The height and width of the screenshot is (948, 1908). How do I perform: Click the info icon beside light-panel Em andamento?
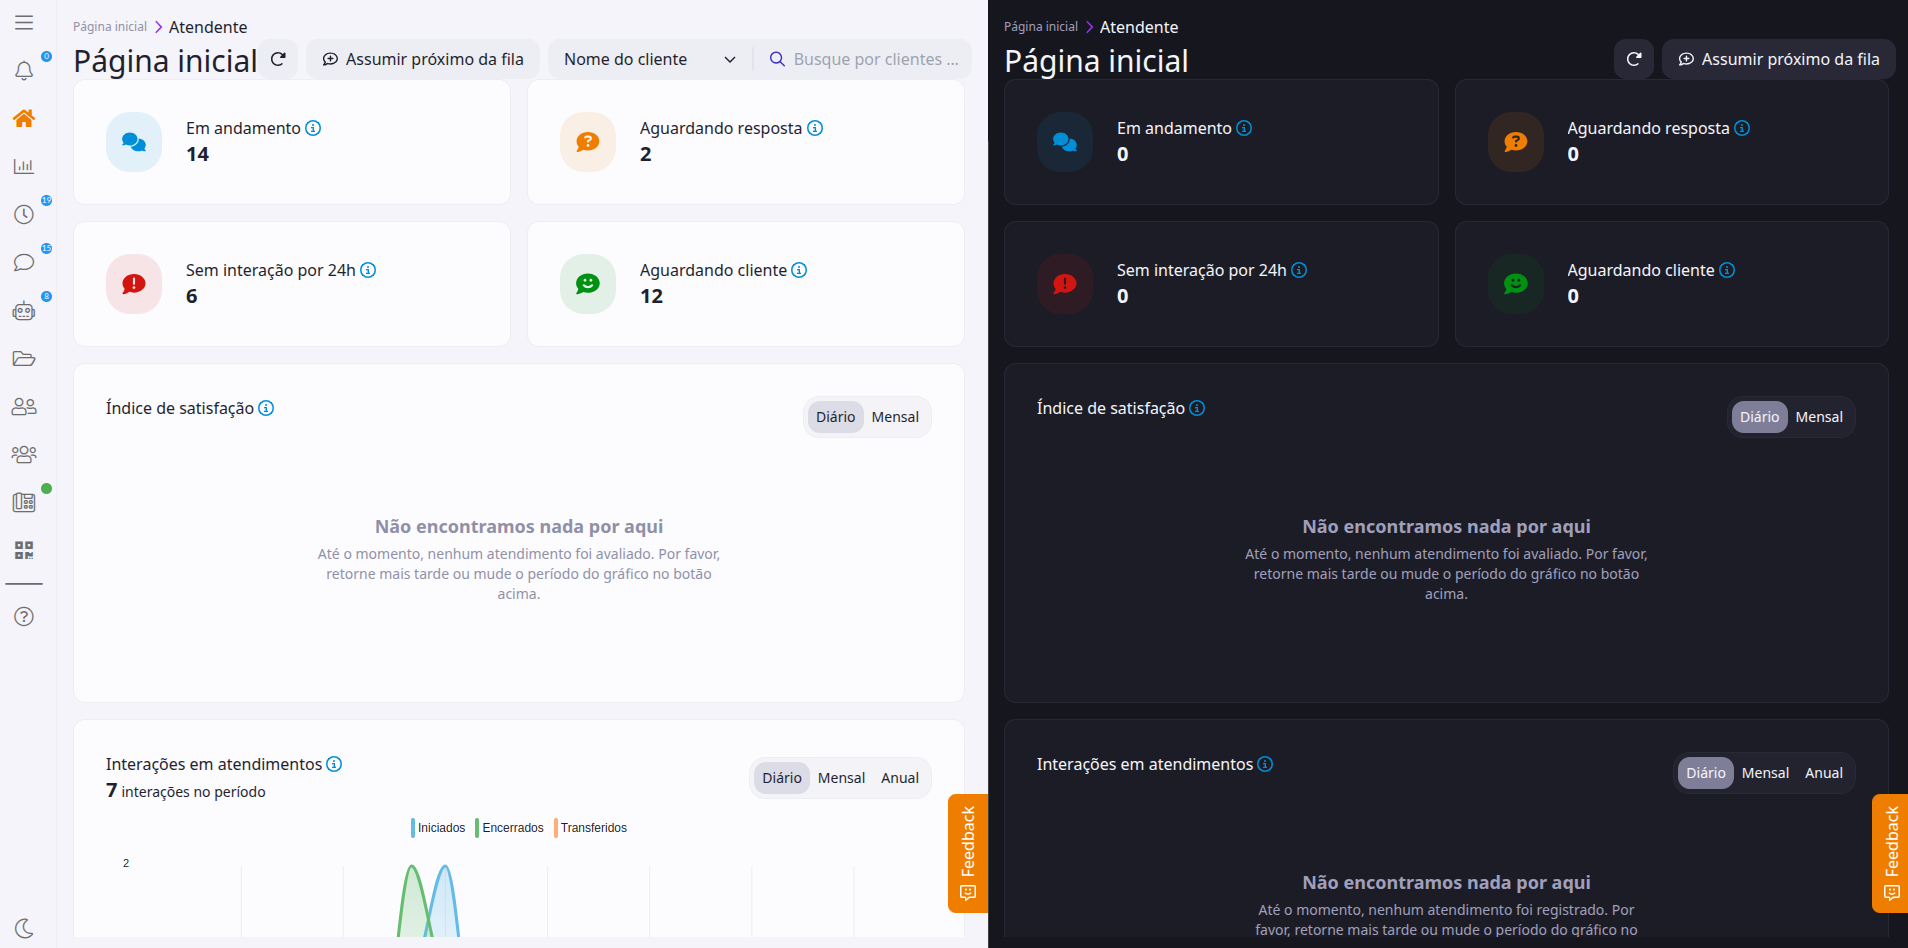click(x=313, y=128)
